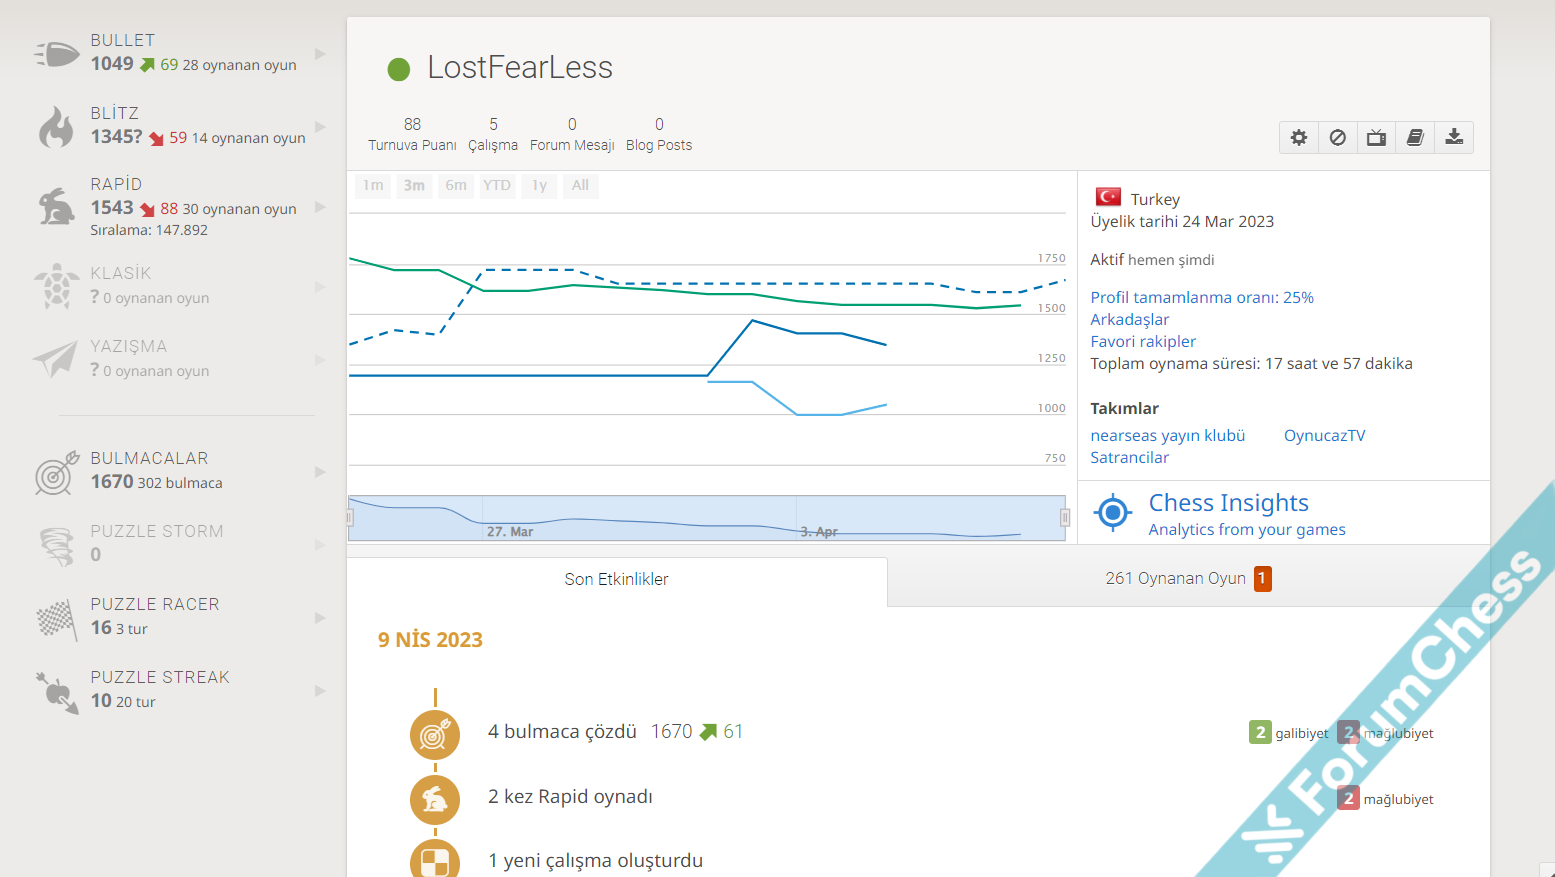The width and height of the screenshot is (1555, 877).
Task: Switch to Son Etkinlikler tab
Action: [x=616, y=580]
